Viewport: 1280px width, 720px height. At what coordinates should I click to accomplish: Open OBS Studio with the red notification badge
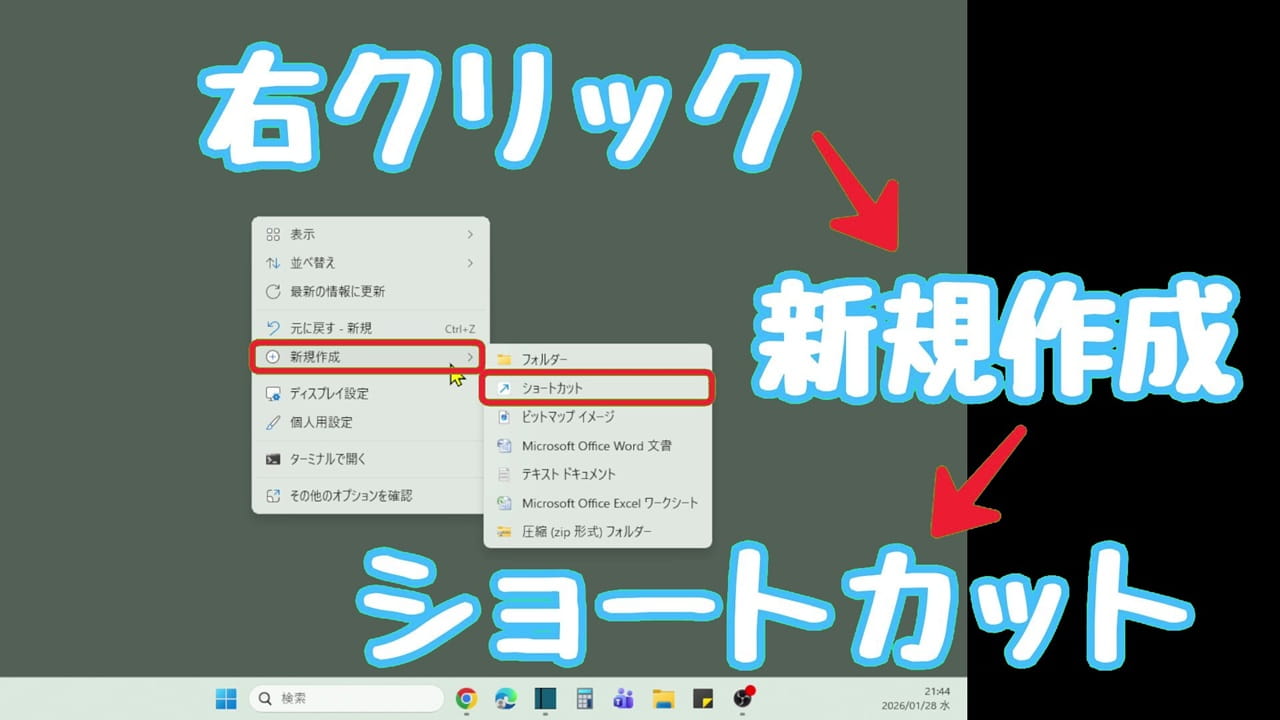coord(744,698)
